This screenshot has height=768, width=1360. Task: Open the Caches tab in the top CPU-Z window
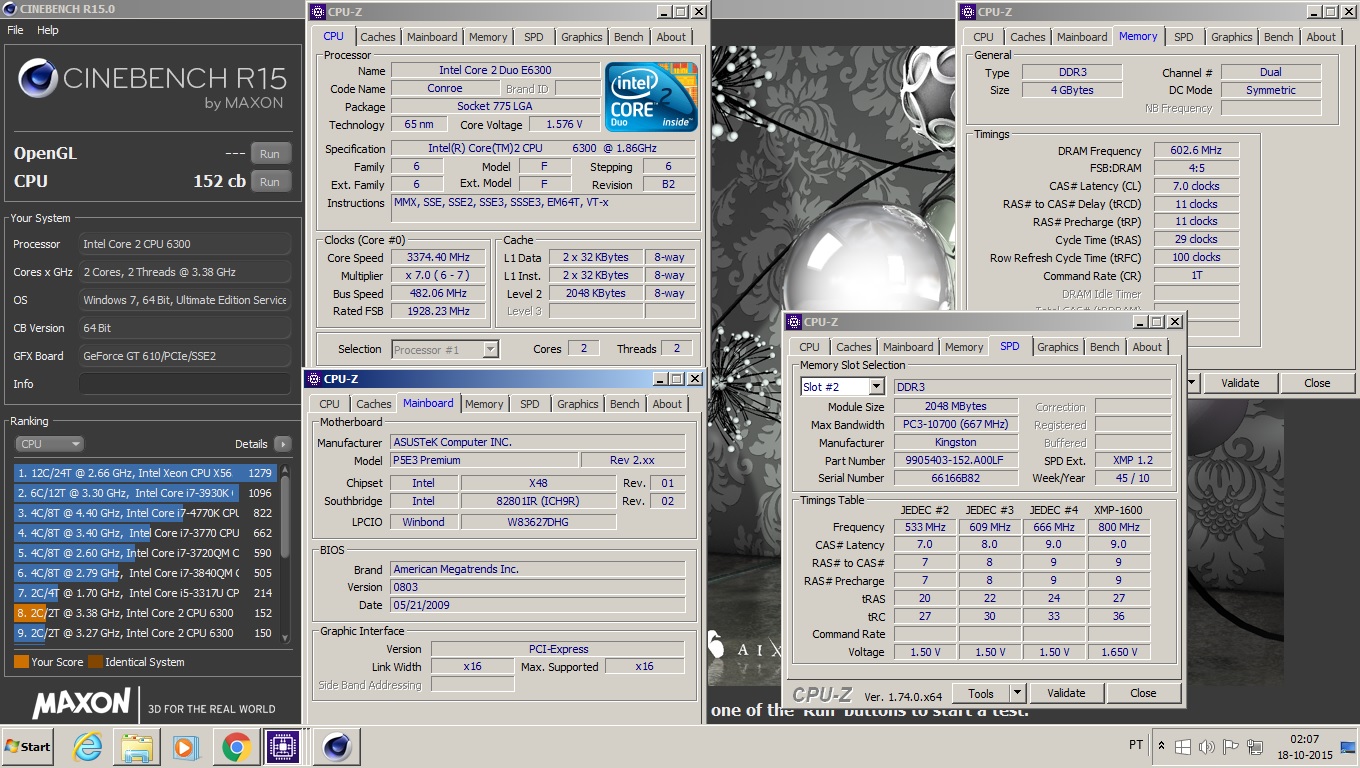377,37
